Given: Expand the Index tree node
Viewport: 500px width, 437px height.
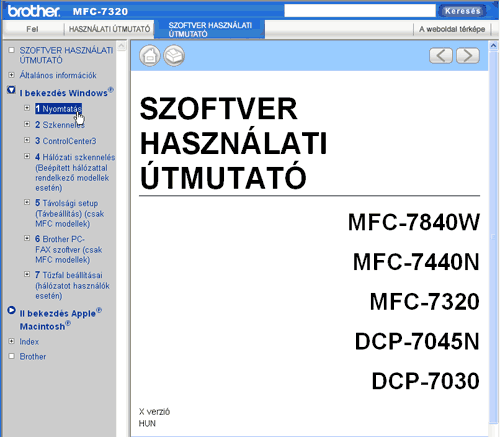Looking at the screenshot, I should click(x=11, y=341).
